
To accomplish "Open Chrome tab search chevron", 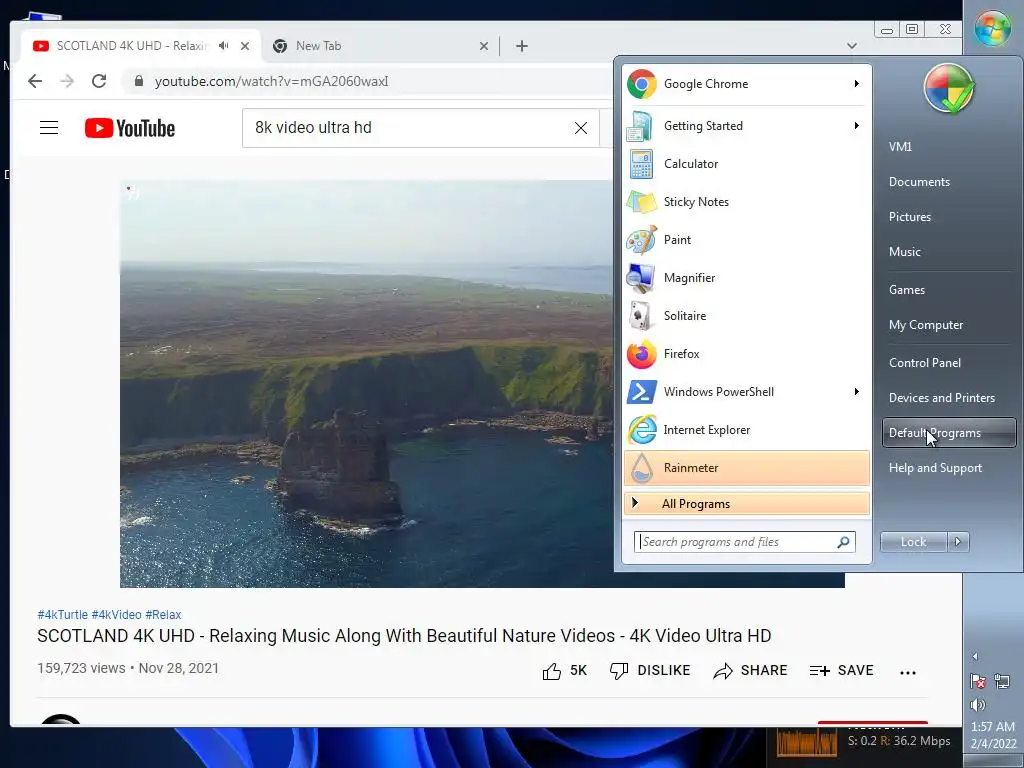I will 852,46.
